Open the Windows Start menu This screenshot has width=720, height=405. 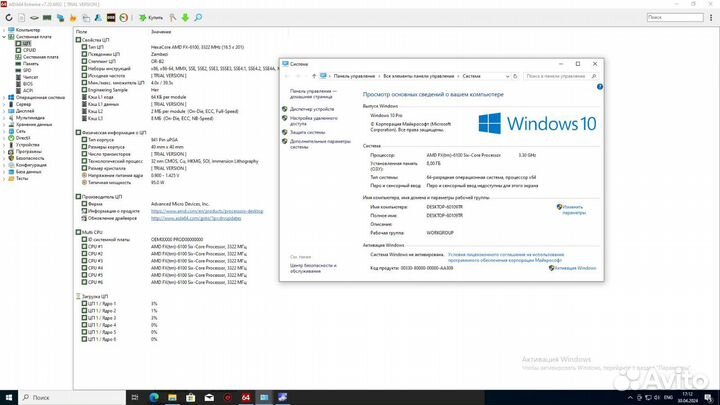[9, 397]
